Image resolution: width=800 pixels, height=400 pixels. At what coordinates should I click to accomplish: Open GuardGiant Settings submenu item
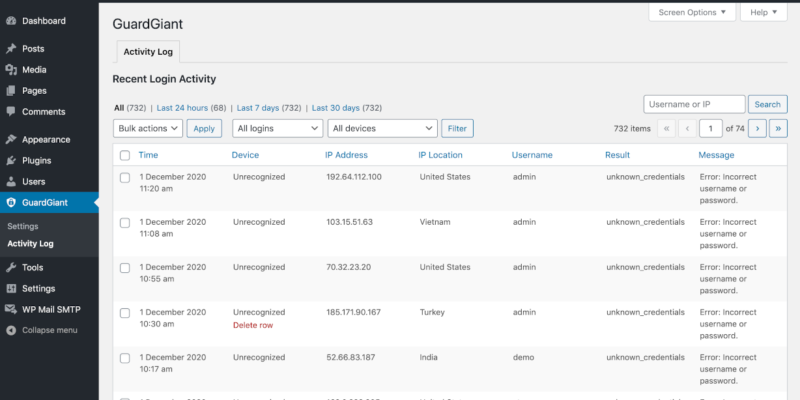[23, 226]
